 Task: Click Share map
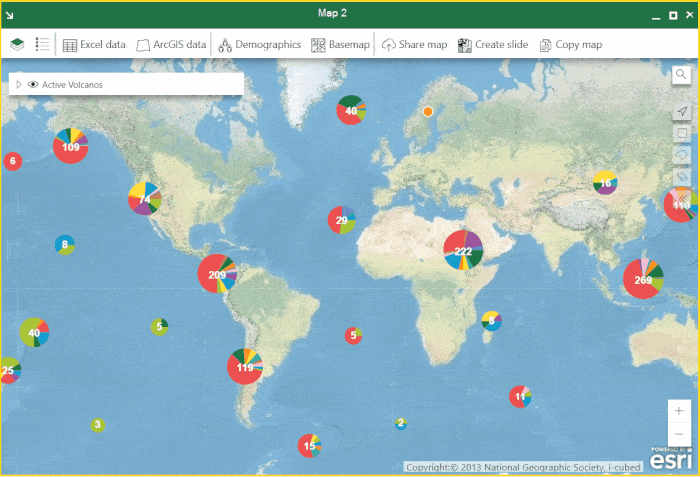414,45
